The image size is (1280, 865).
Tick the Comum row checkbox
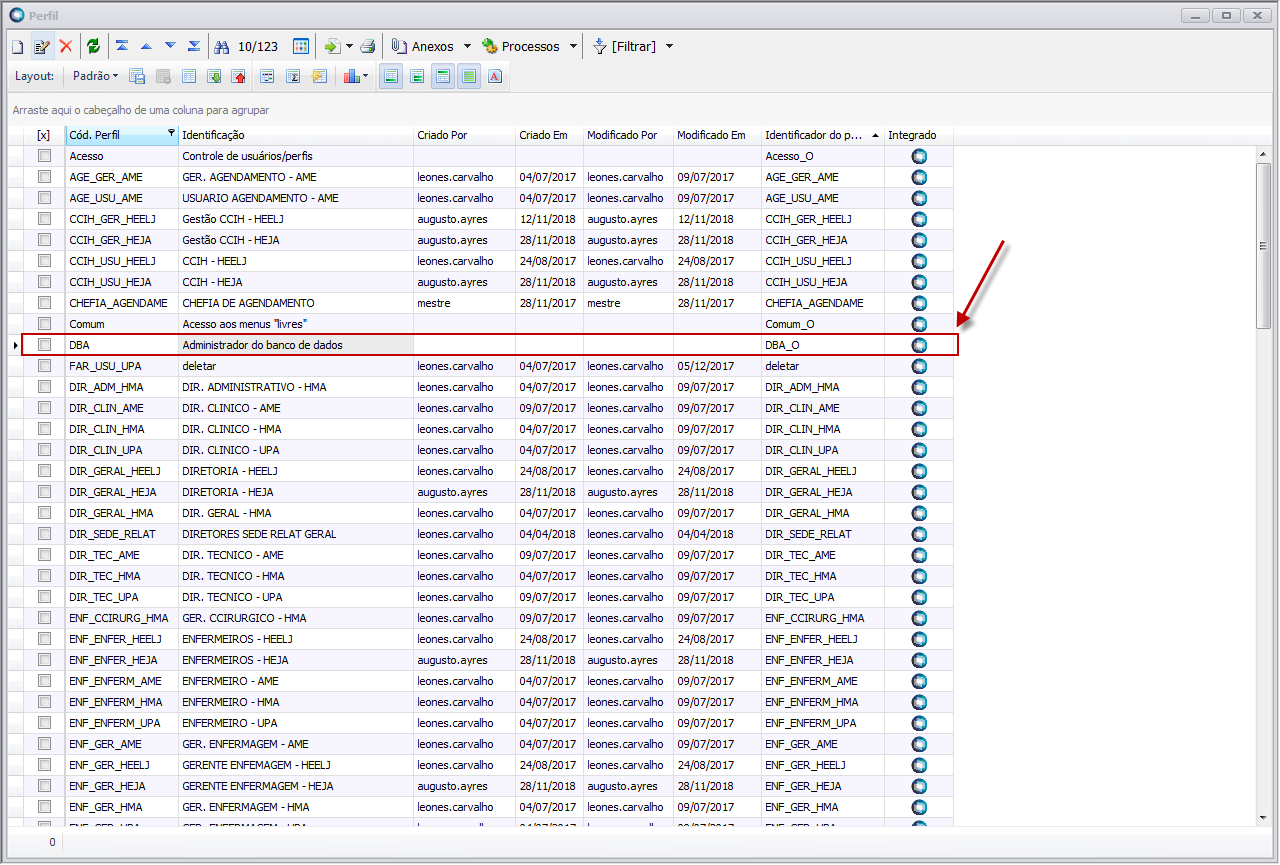[44, 324]
